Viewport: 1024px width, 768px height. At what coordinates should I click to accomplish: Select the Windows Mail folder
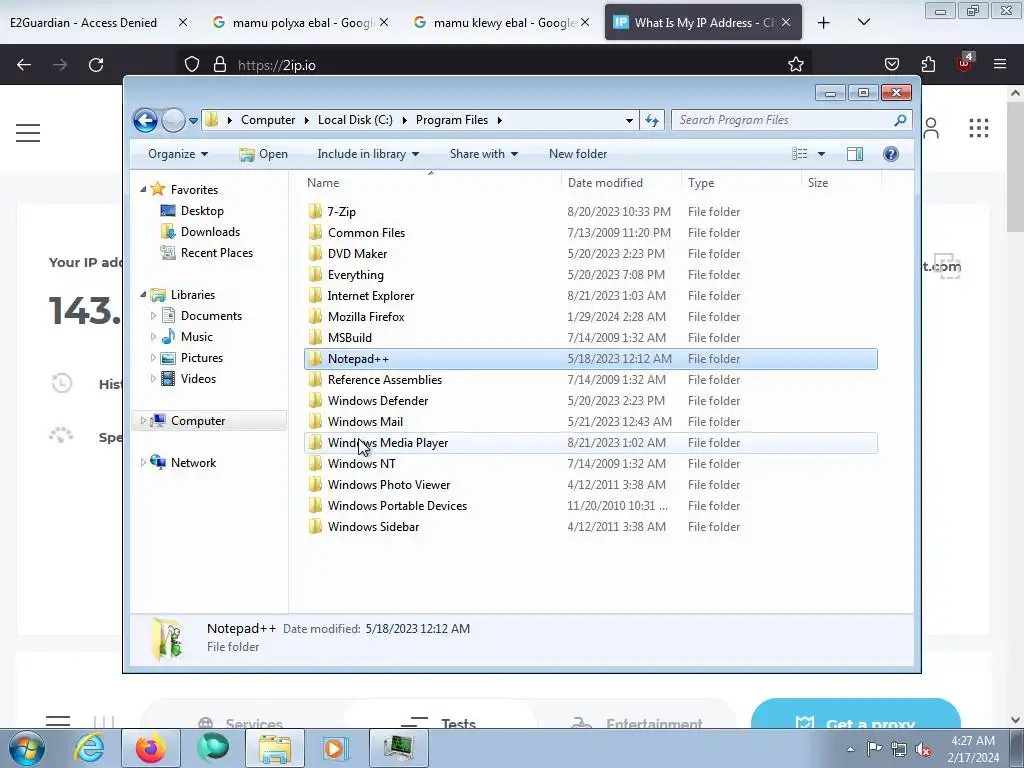coord(365,422)
